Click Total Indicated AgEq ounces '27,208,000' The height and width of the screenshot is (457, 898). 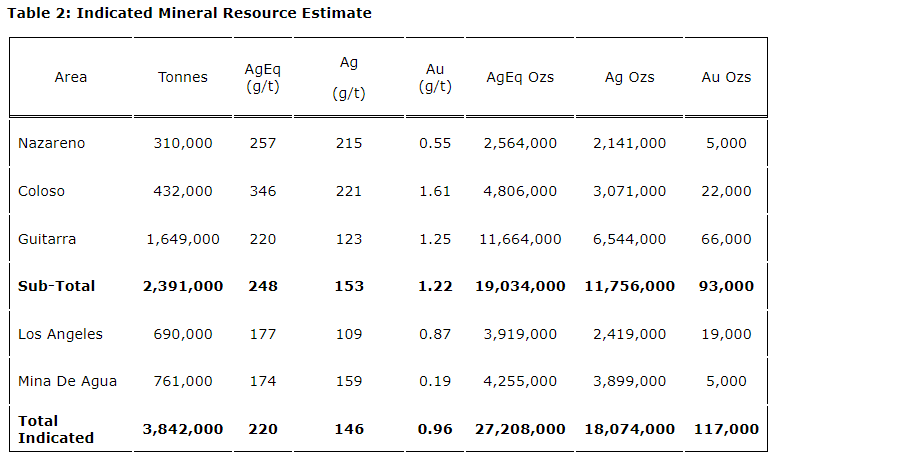coord(520,430)
